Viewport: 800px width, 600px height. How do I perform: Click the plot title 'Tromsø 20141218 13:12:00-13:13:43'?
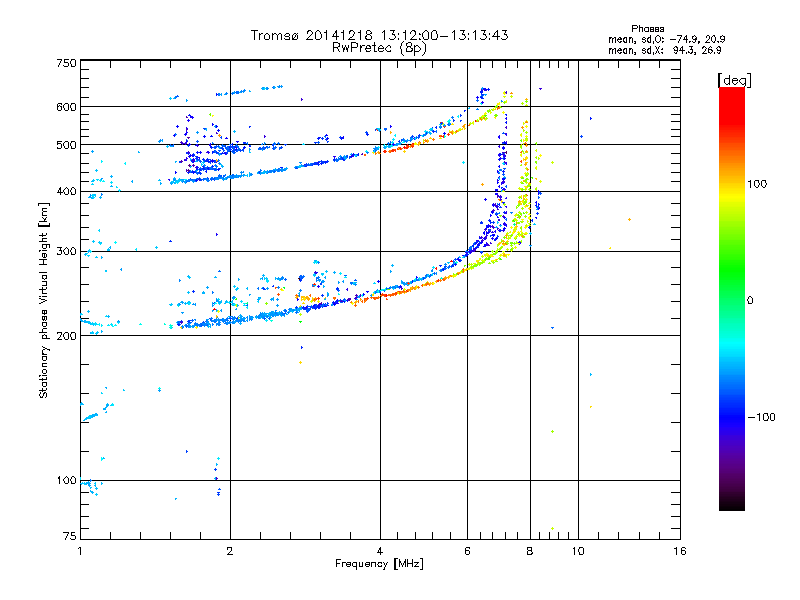(379, 35)
